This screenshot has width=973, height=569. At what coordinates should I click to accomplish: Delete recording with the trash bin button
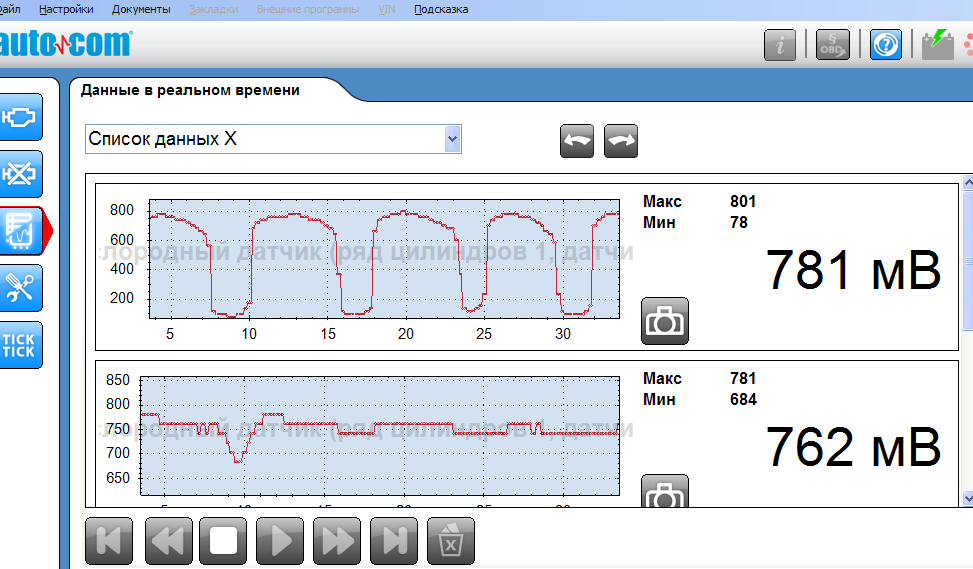tap(450, 541)
